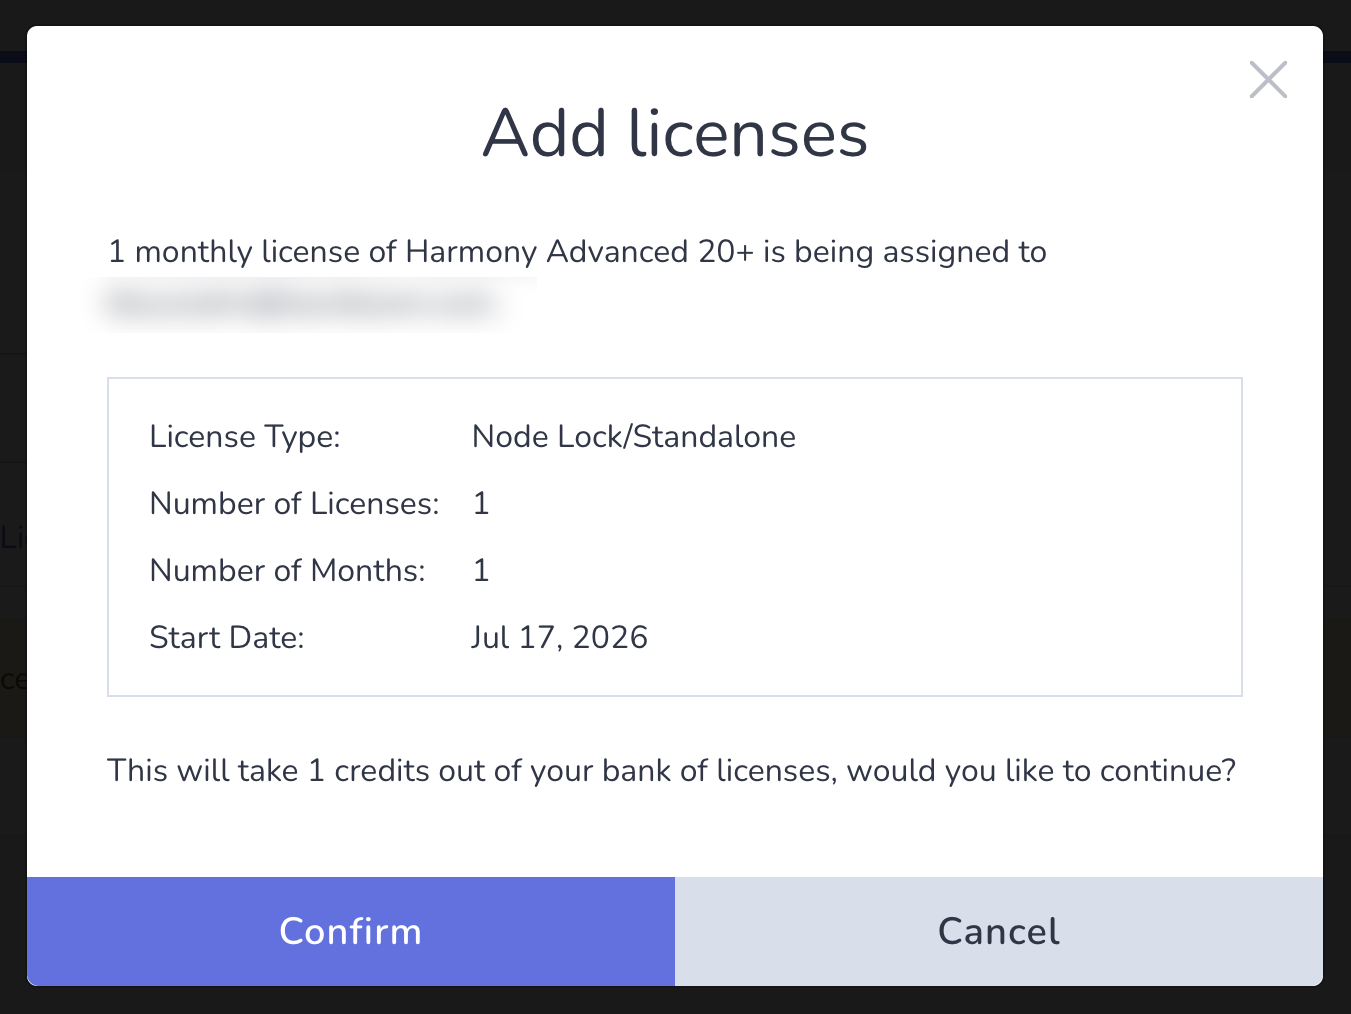Click the partially hidden "ce" text behind the dialog

pyautogui.click(x=12, y=681)
